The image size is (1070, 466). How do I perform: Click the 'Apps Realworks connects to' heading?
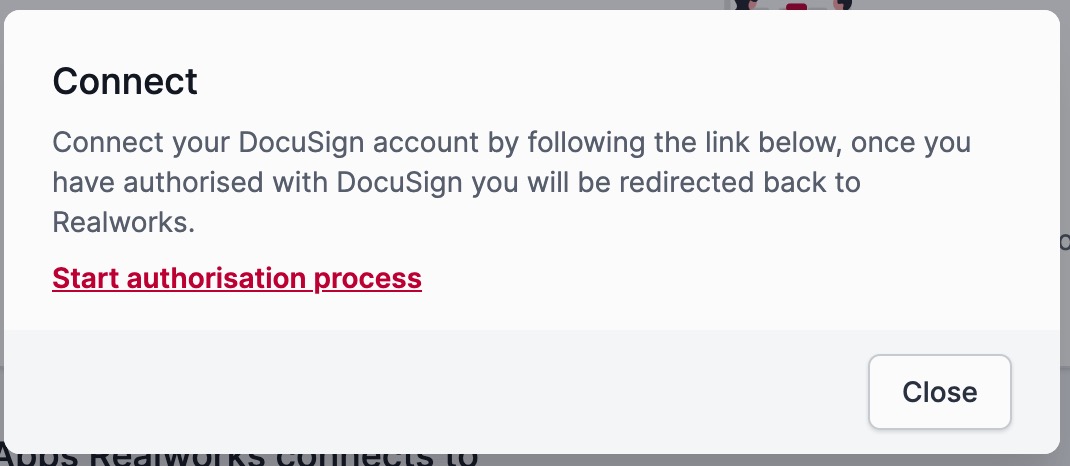(240, 459)
